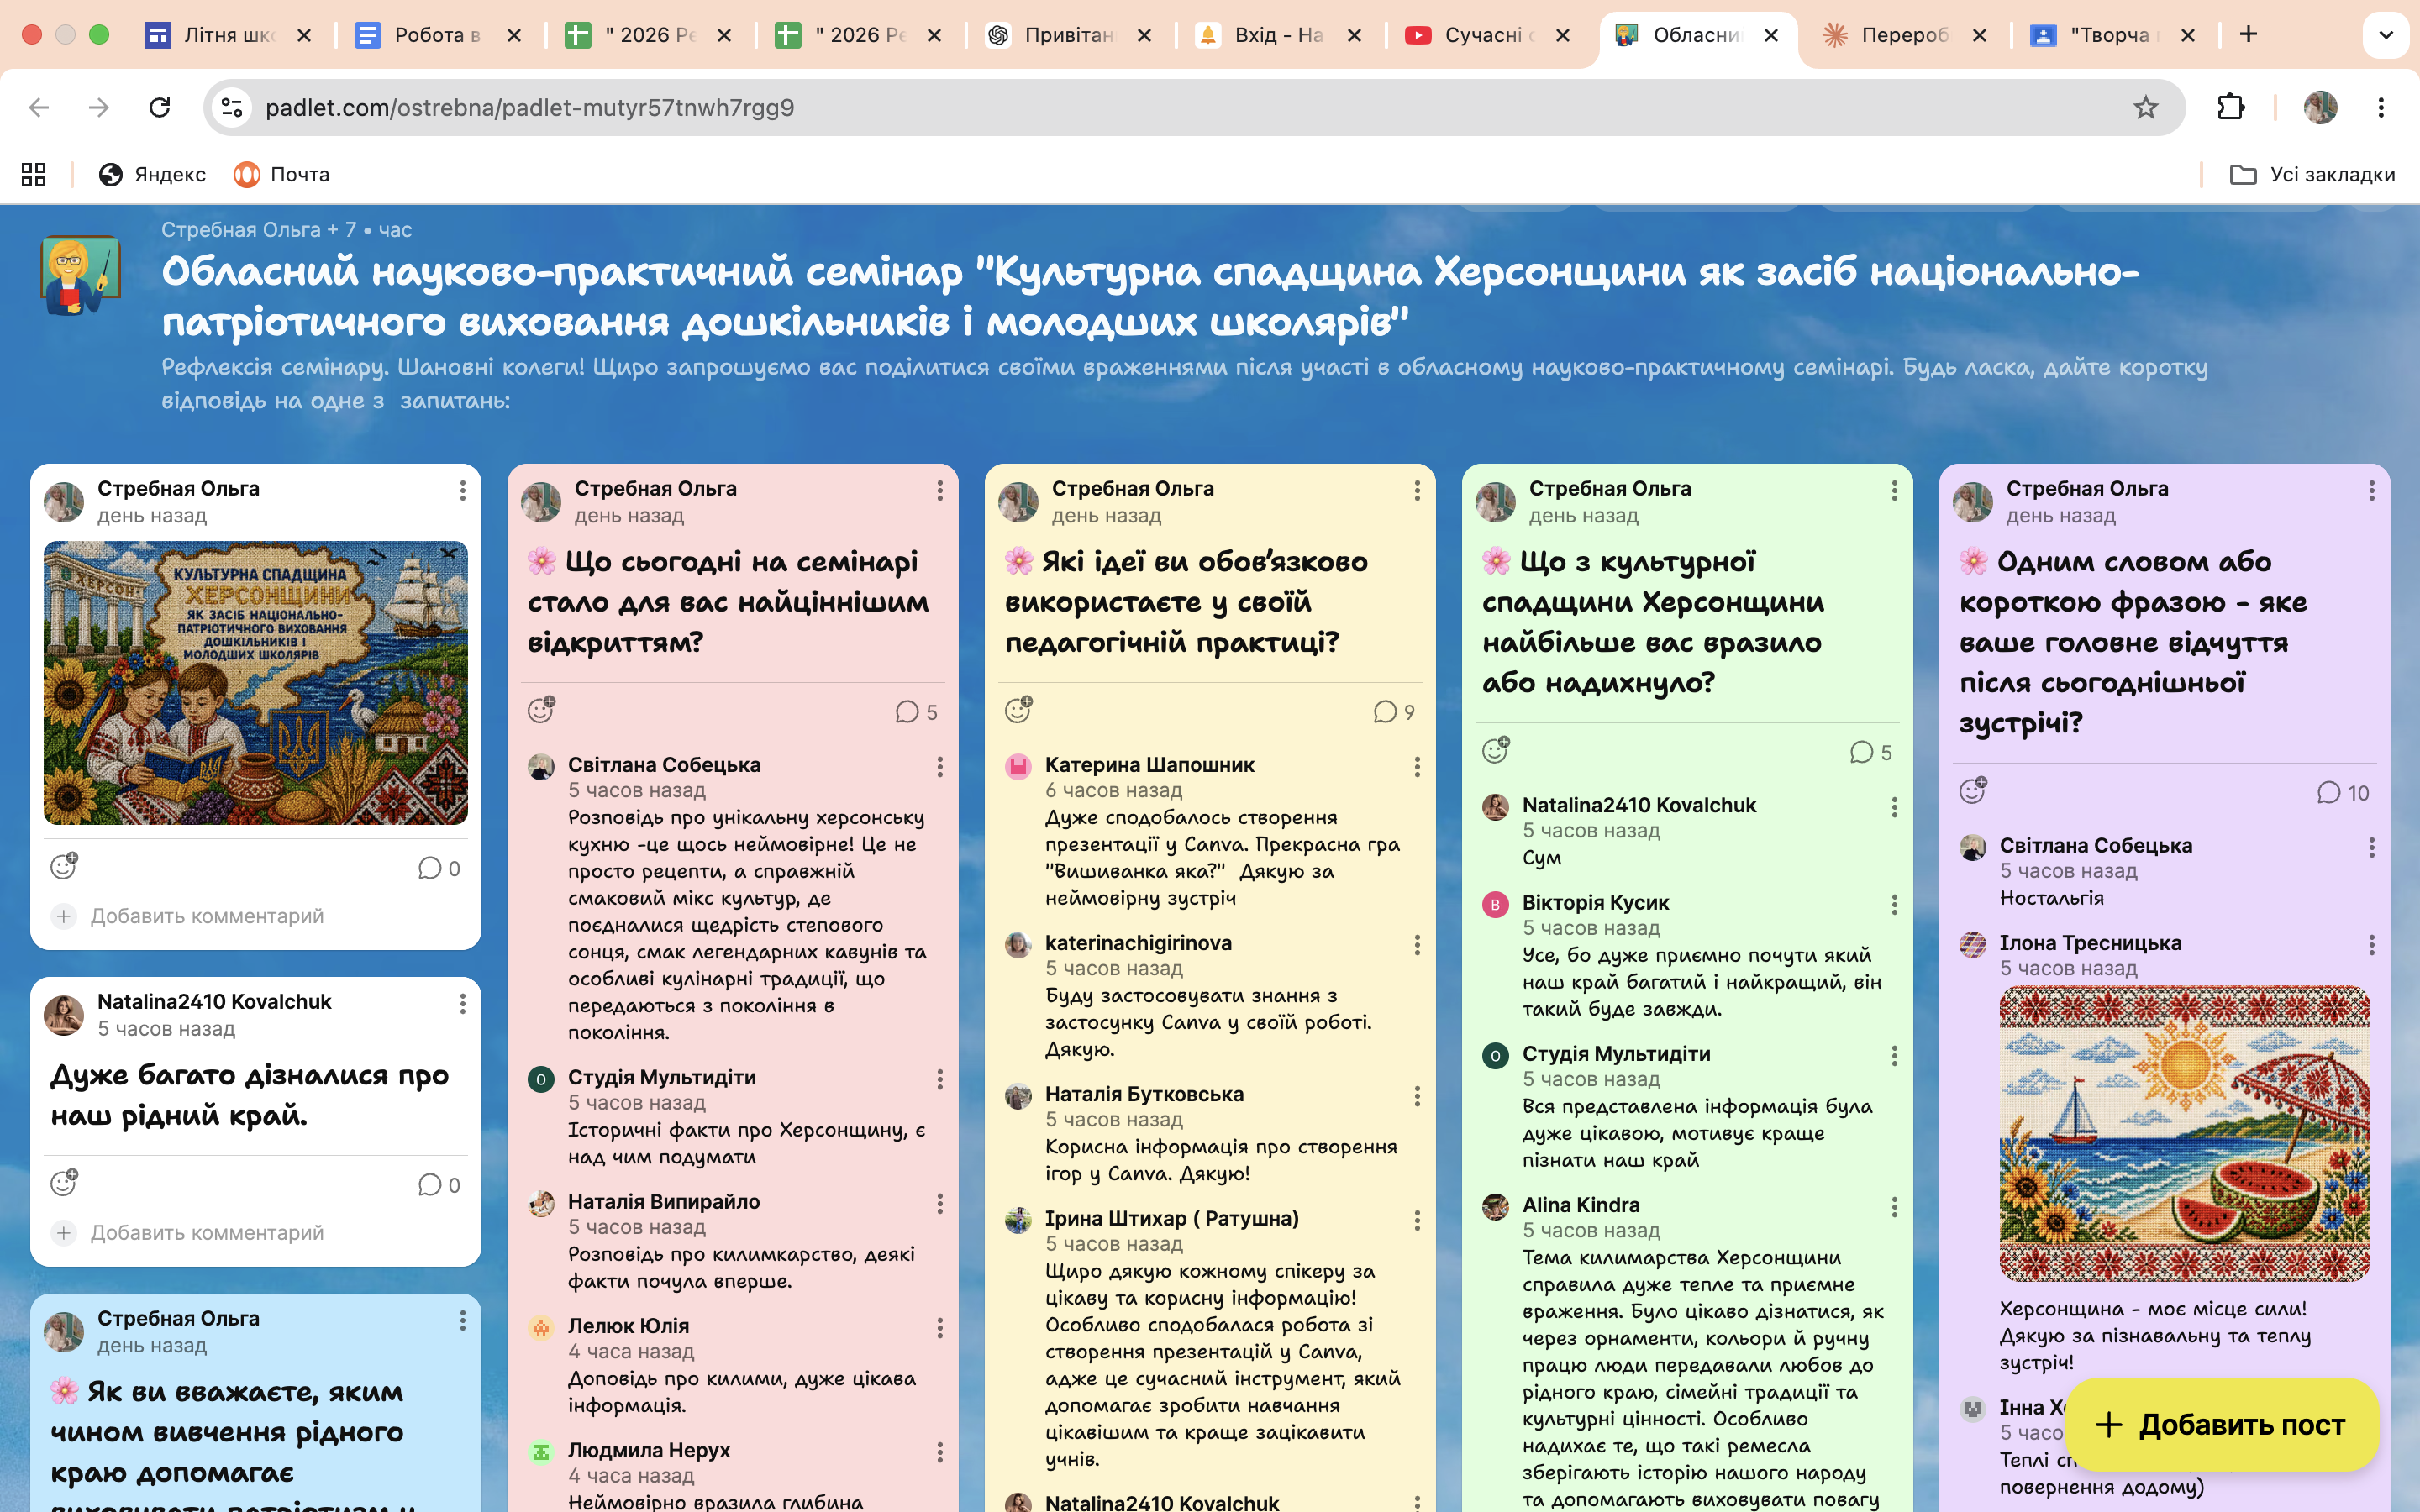Open the Chrome profile avatar

[x=2320, y=107]
